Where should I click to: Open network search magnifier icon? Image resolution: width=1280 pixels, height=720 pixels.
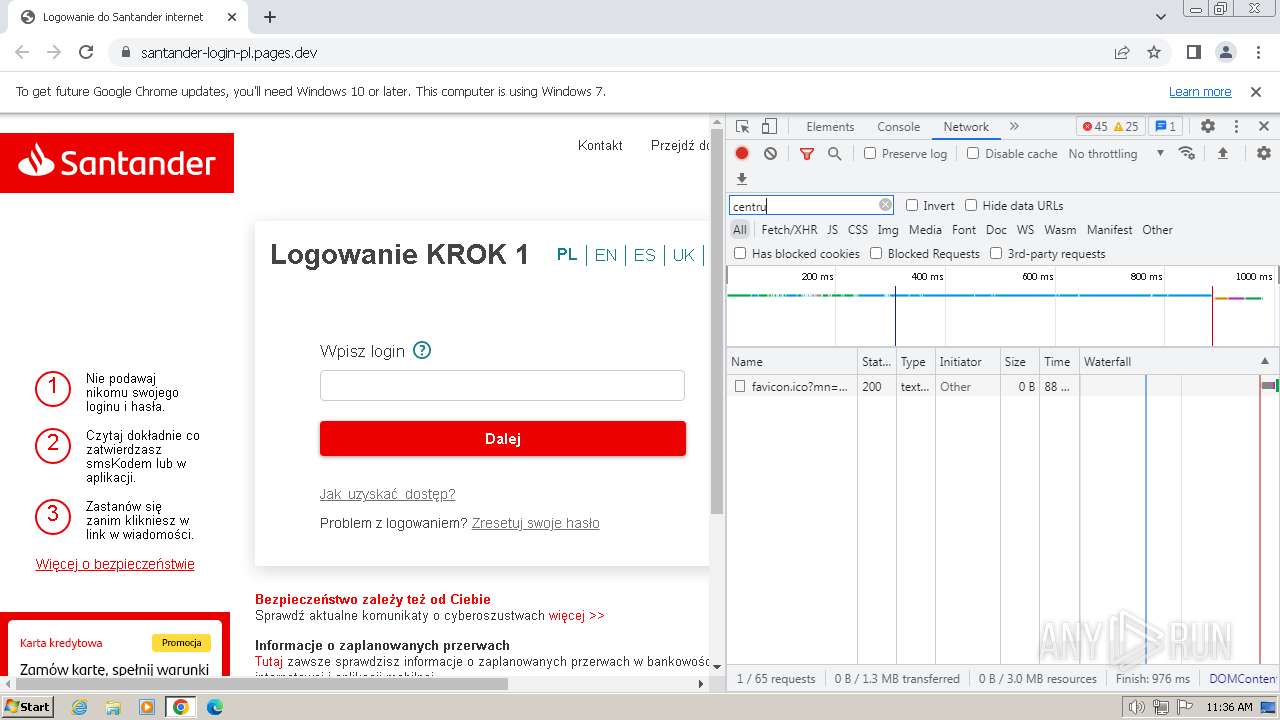[835, 153]
